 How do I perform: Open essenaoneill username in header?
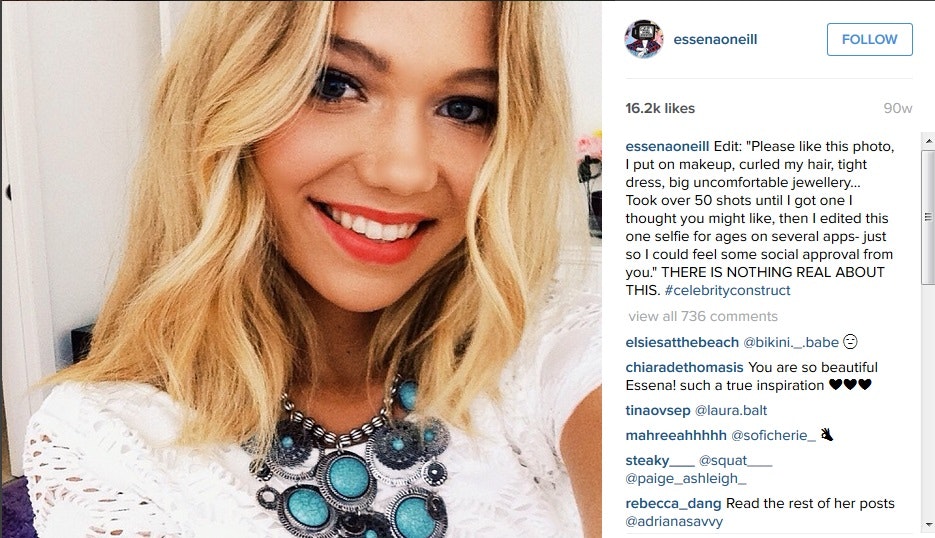[715, 39]
